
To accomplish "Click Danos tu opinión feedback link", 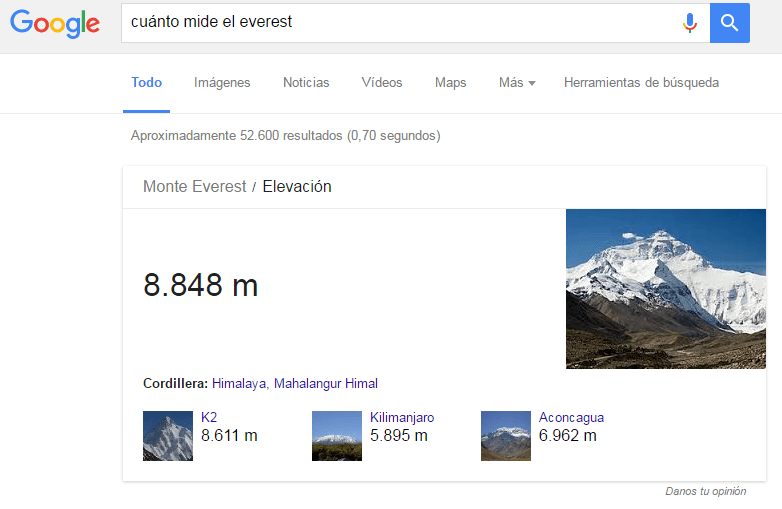I will [705, 491].
